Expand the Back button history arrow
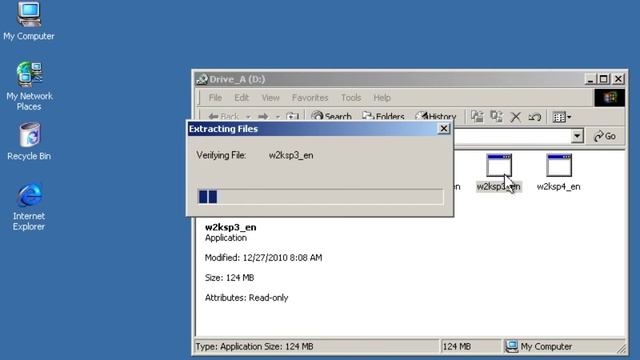The height and width of the screenshot is (360, 640). [248, 117]
